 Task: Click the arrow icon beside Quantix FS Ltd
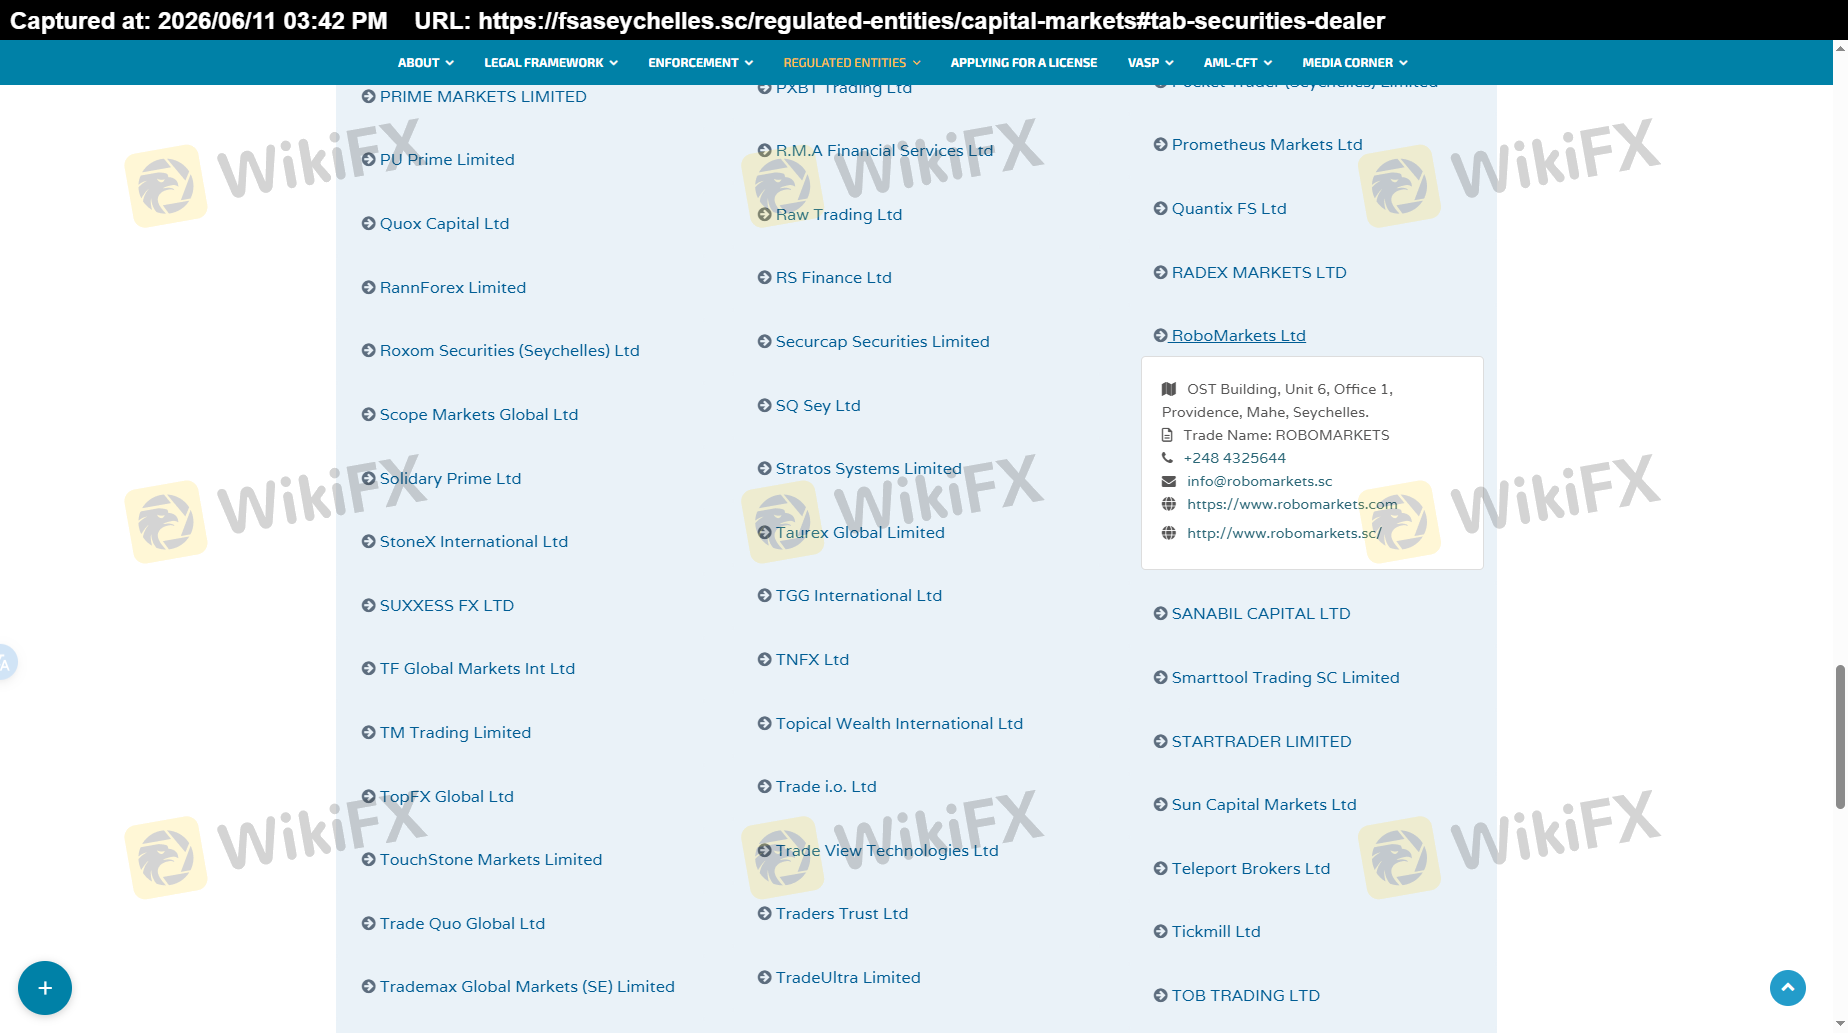tap(1161, 209)
